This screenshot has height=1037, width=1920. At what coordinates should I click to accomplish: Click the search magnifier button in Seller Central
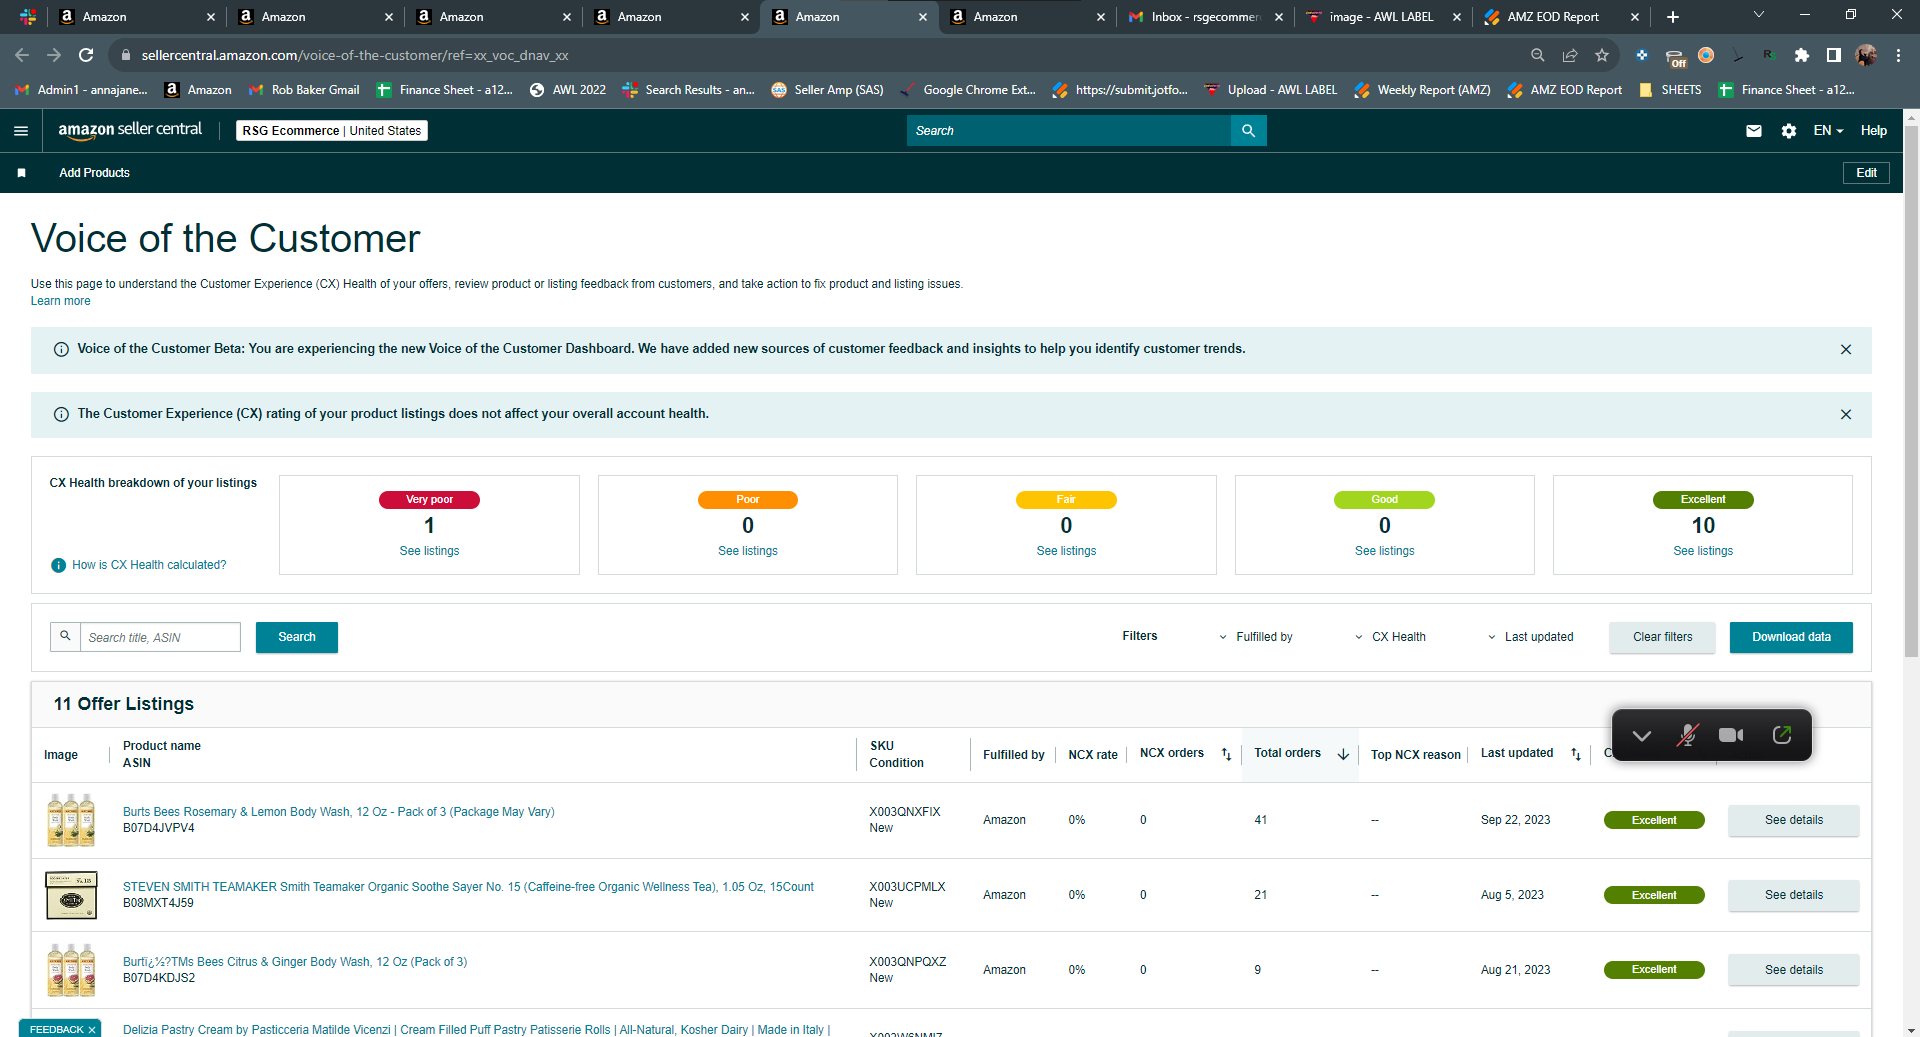click(1248, 131)
